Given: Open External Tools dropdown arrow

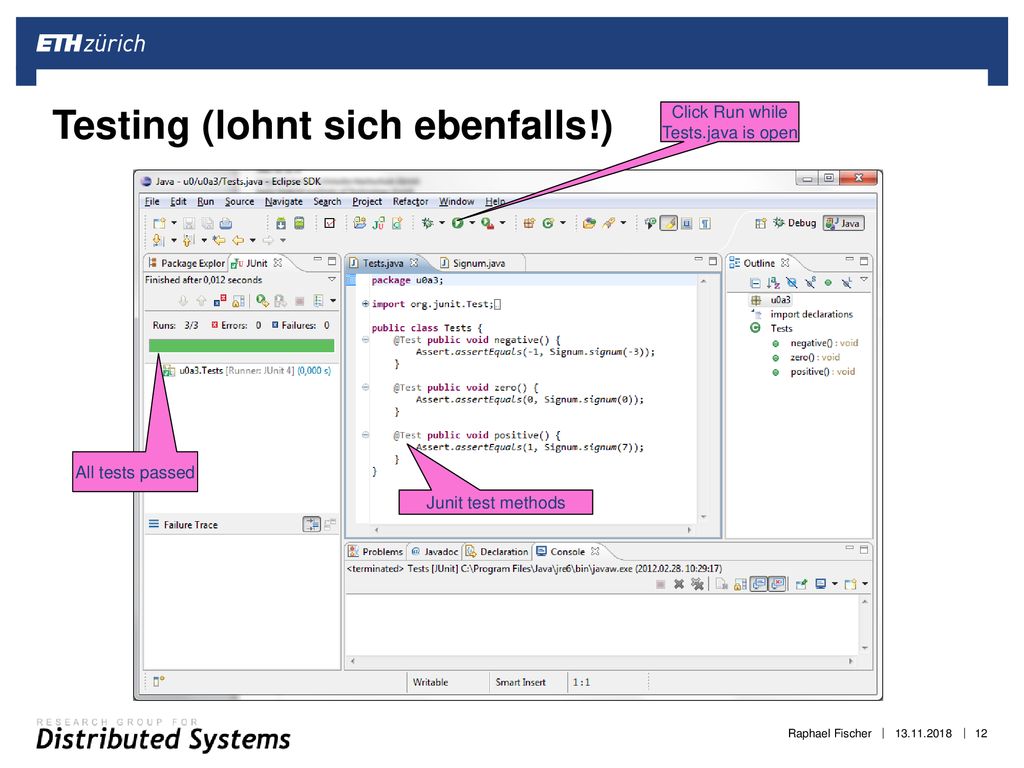Looking at the screenshot, I should tap(502, 223).
